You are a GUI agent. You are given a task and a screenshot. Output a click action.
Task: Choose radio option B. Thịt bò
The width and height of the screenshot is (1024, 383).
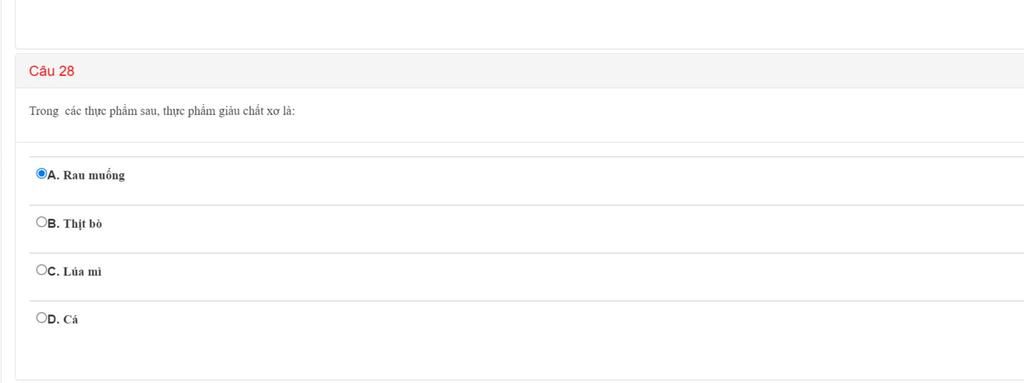pos(42,222)
